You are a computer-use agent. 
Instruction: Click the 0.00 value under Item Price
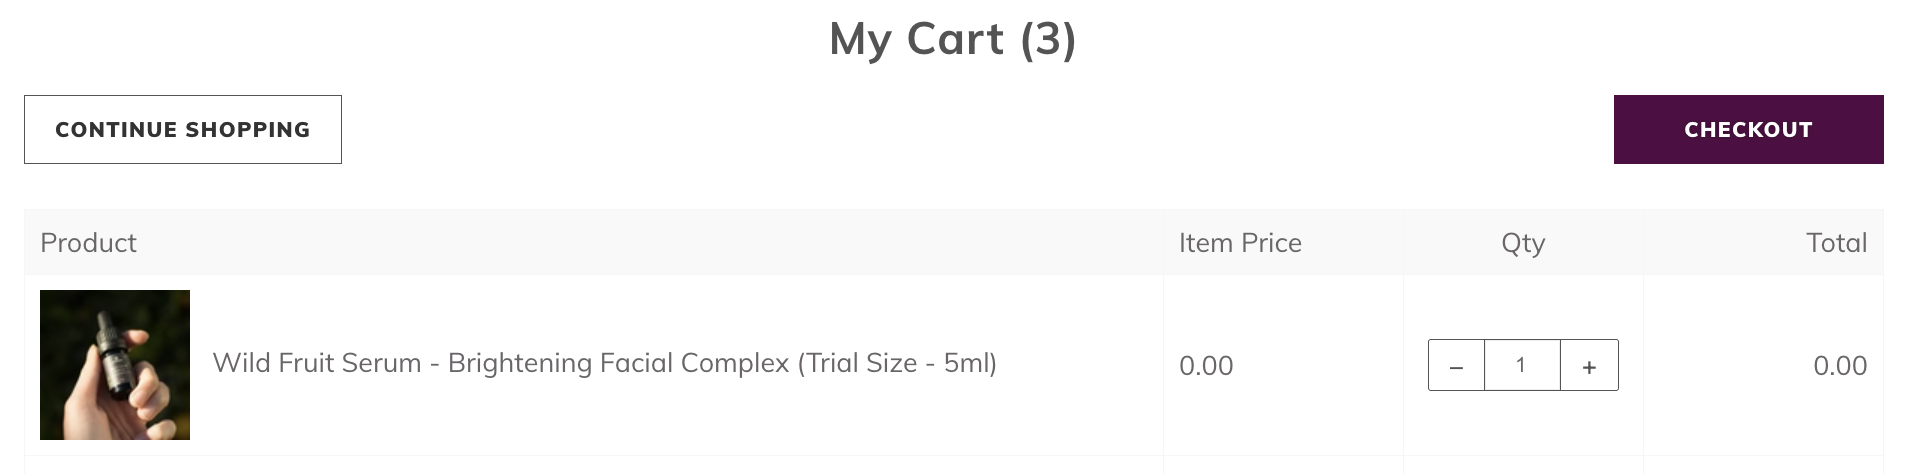coord(1206,366)
